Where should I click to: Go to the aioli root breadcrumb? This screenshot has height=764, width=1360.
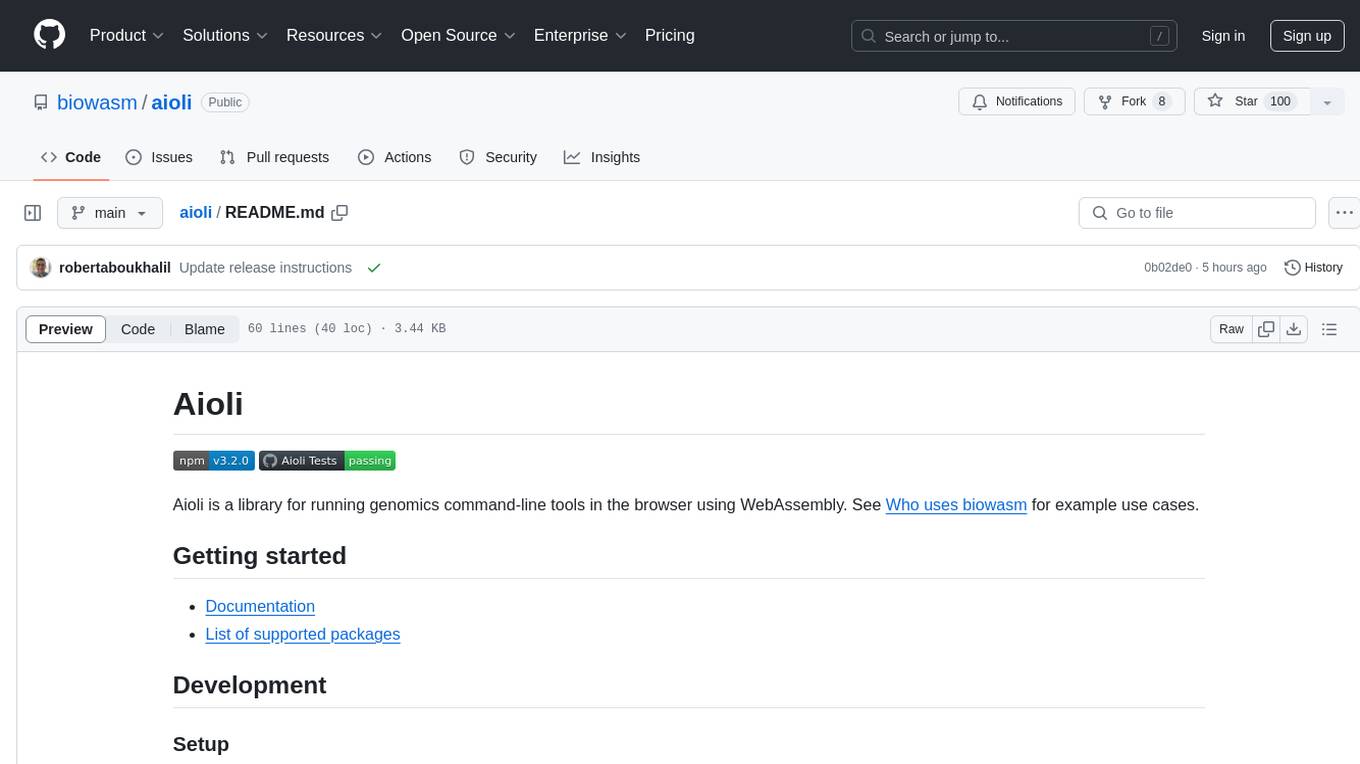(x=195, y=212)
